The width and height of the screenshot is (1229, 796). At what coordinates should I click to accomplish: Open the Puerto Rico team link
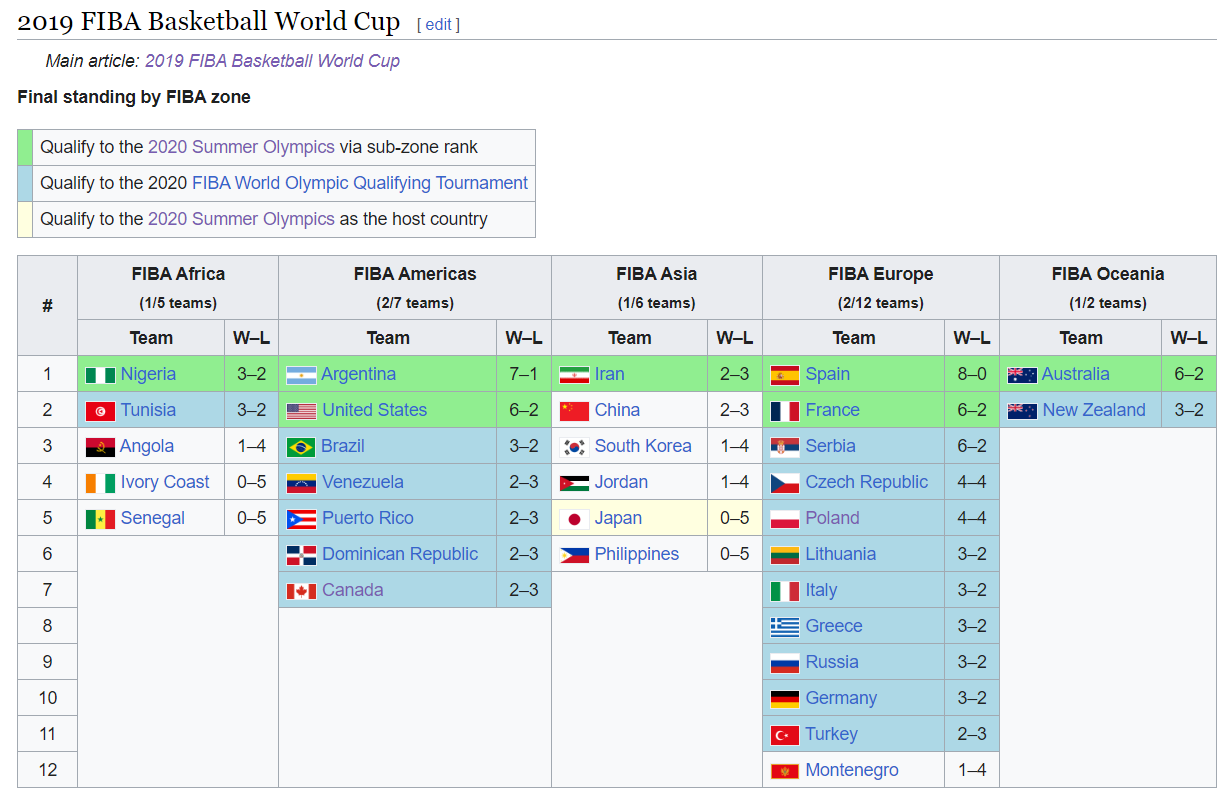click(368, 518)
